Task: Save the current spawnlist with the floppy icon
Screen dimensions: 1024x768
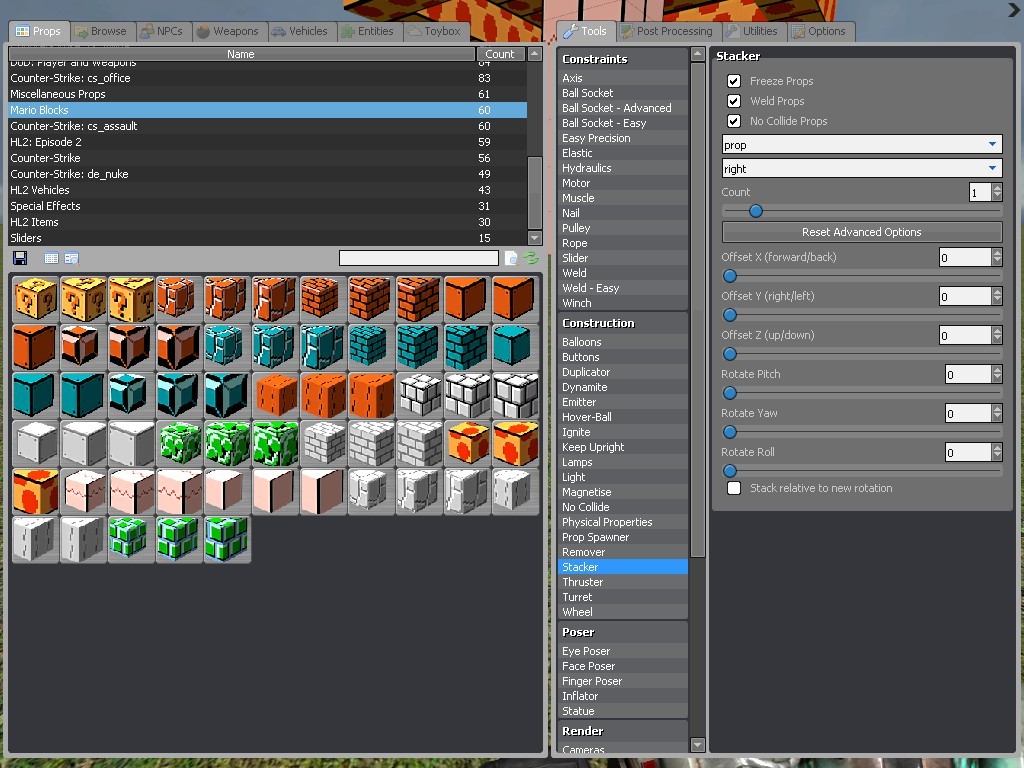Action: click(x=19, y=258)
